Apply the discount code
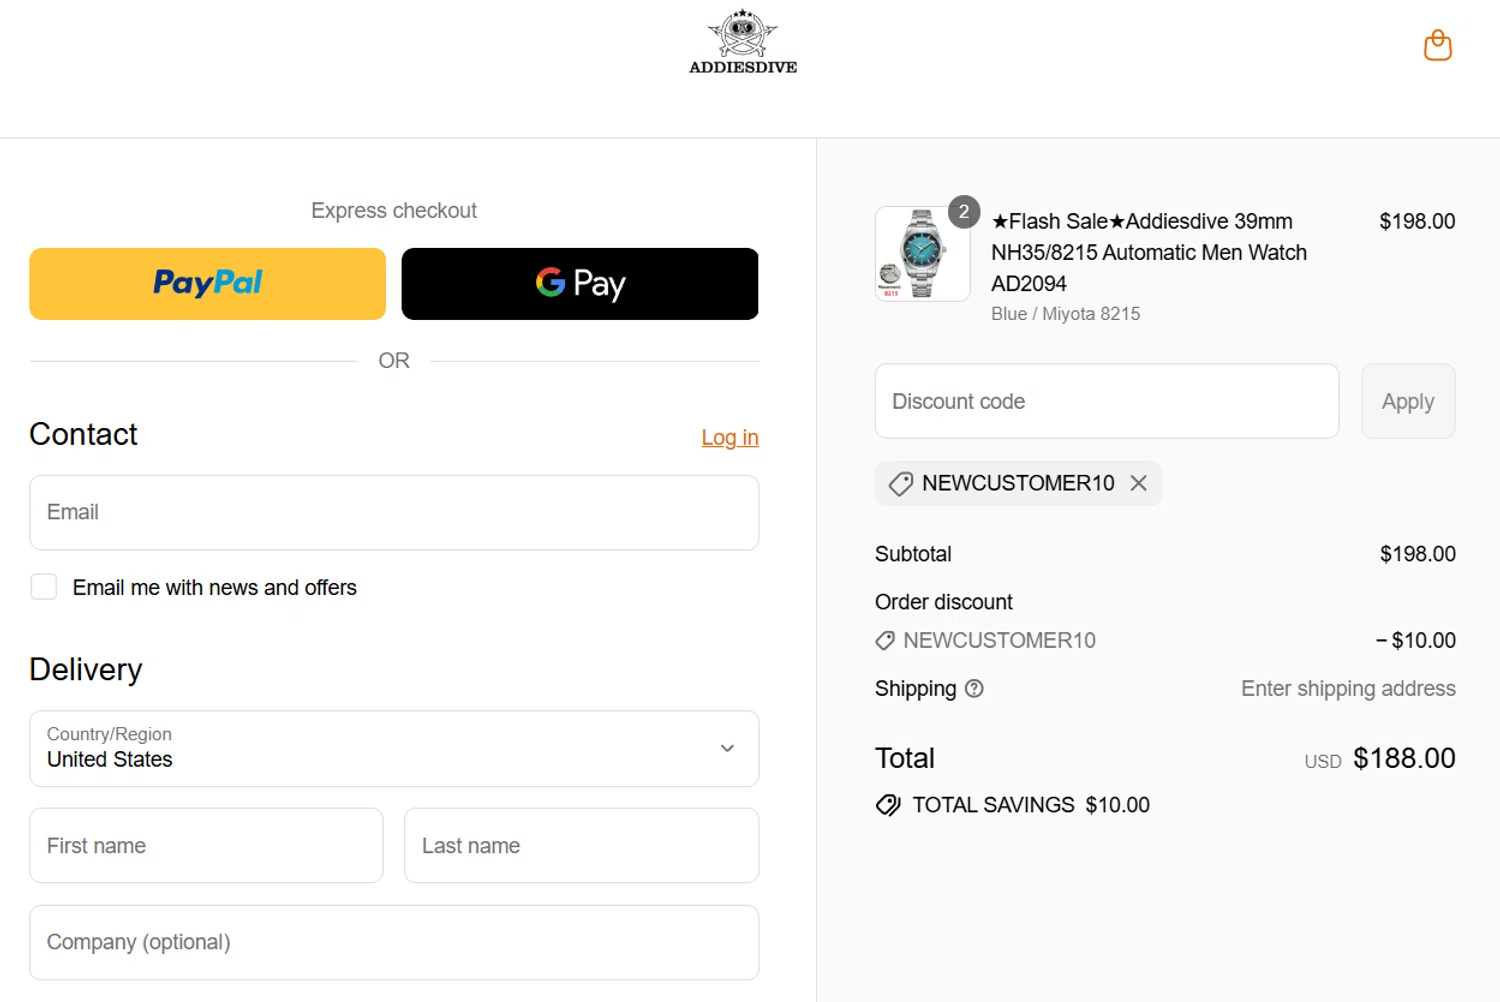Viewport: 1500px width, 1002px height. (1408, 401)
